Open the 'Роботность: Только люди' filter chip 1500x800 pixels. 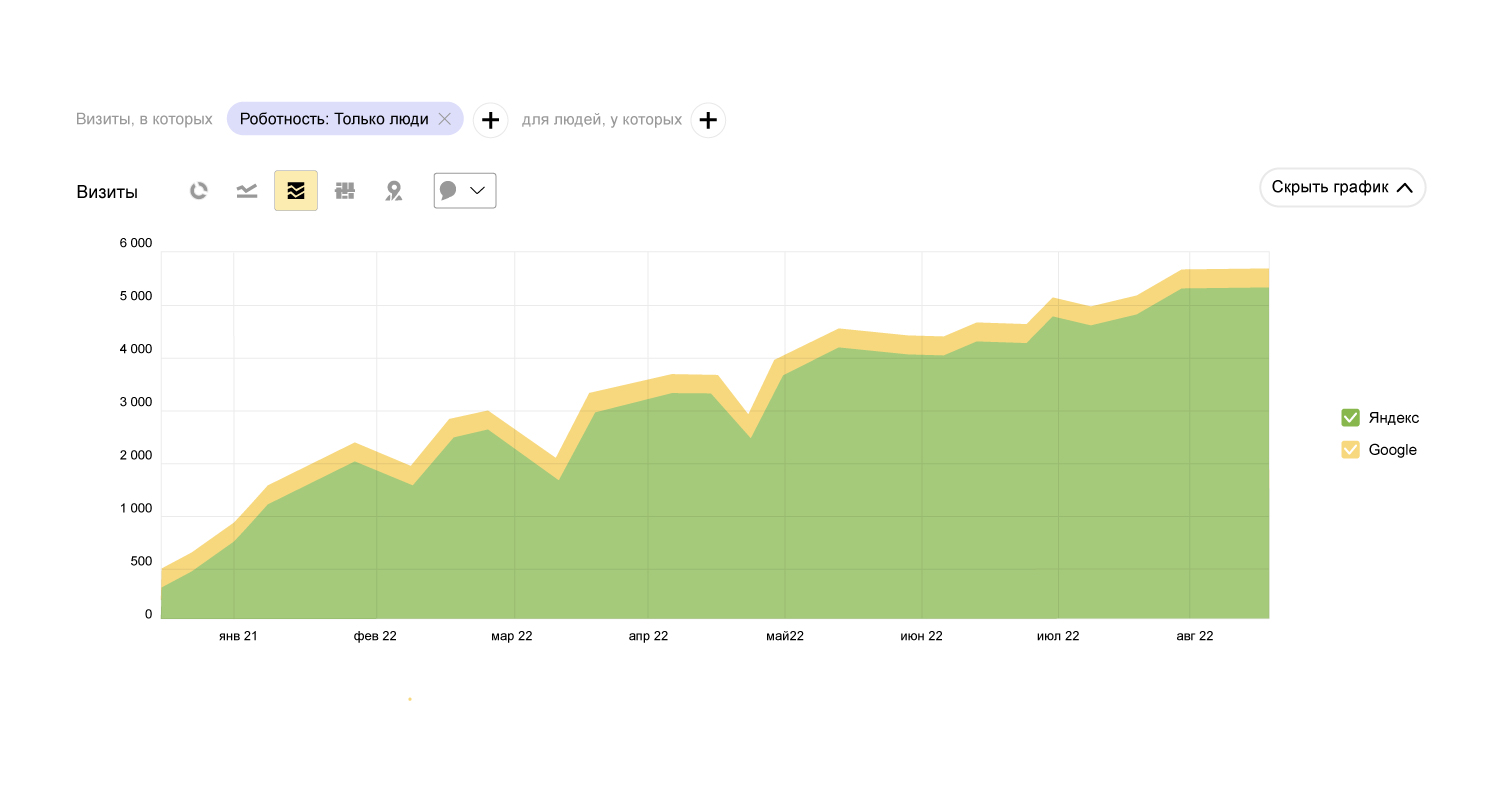pos(334,119)
